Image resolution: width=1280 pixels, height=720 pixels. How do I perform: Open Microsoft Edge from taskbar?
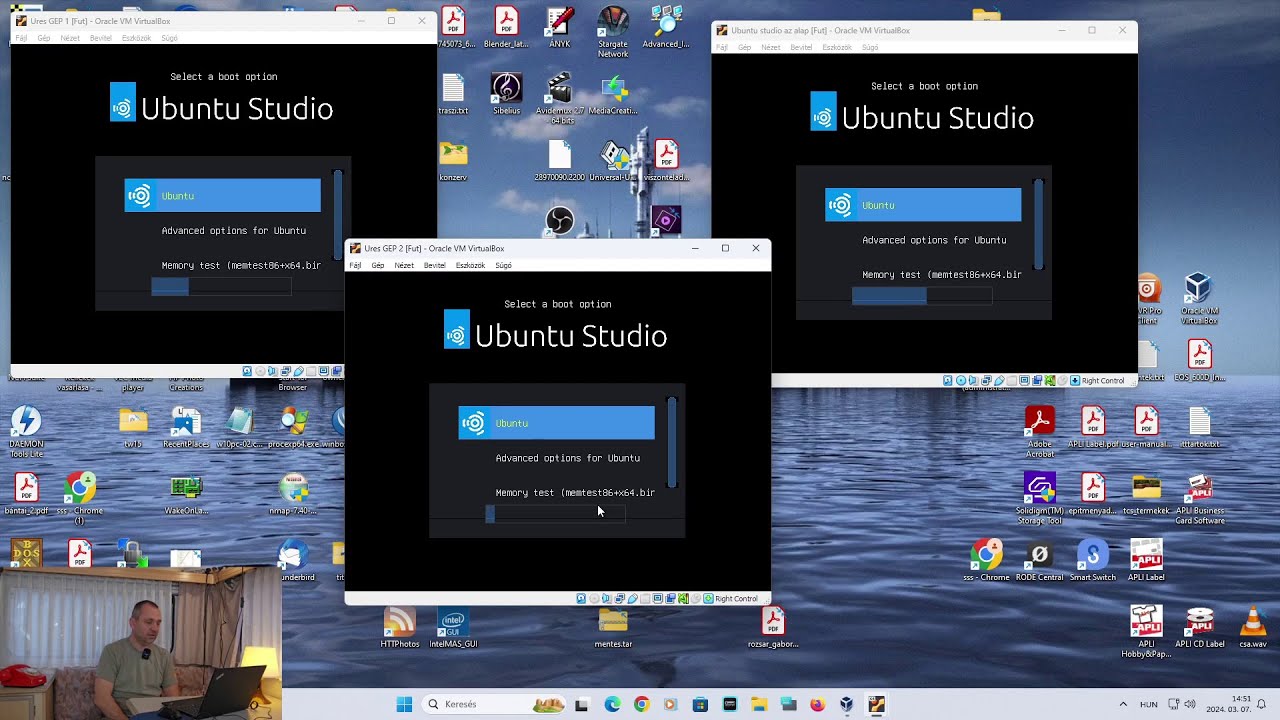pyautogui.click(x=612, y=704)
